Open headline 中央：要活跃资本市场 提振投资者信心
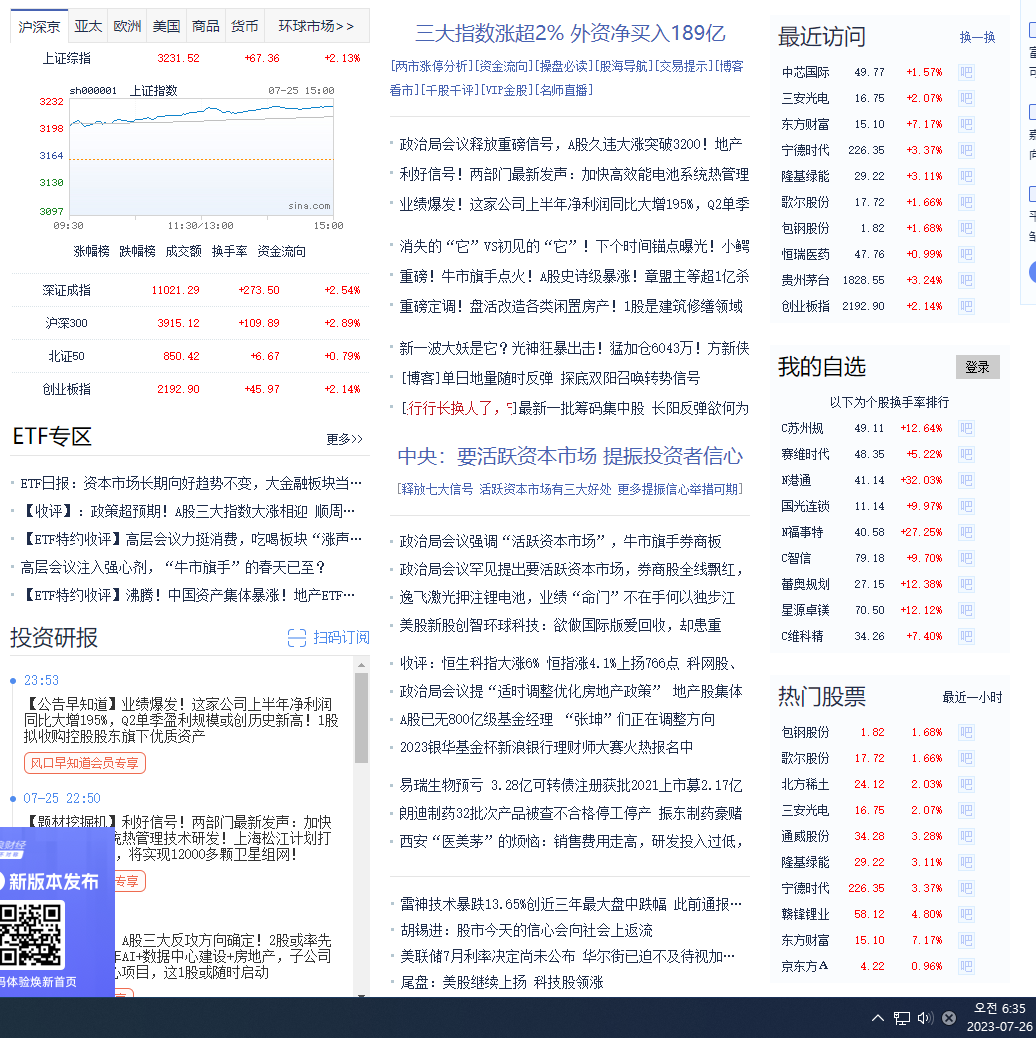Screen dimensions: 1036x1038 point(570,456)
